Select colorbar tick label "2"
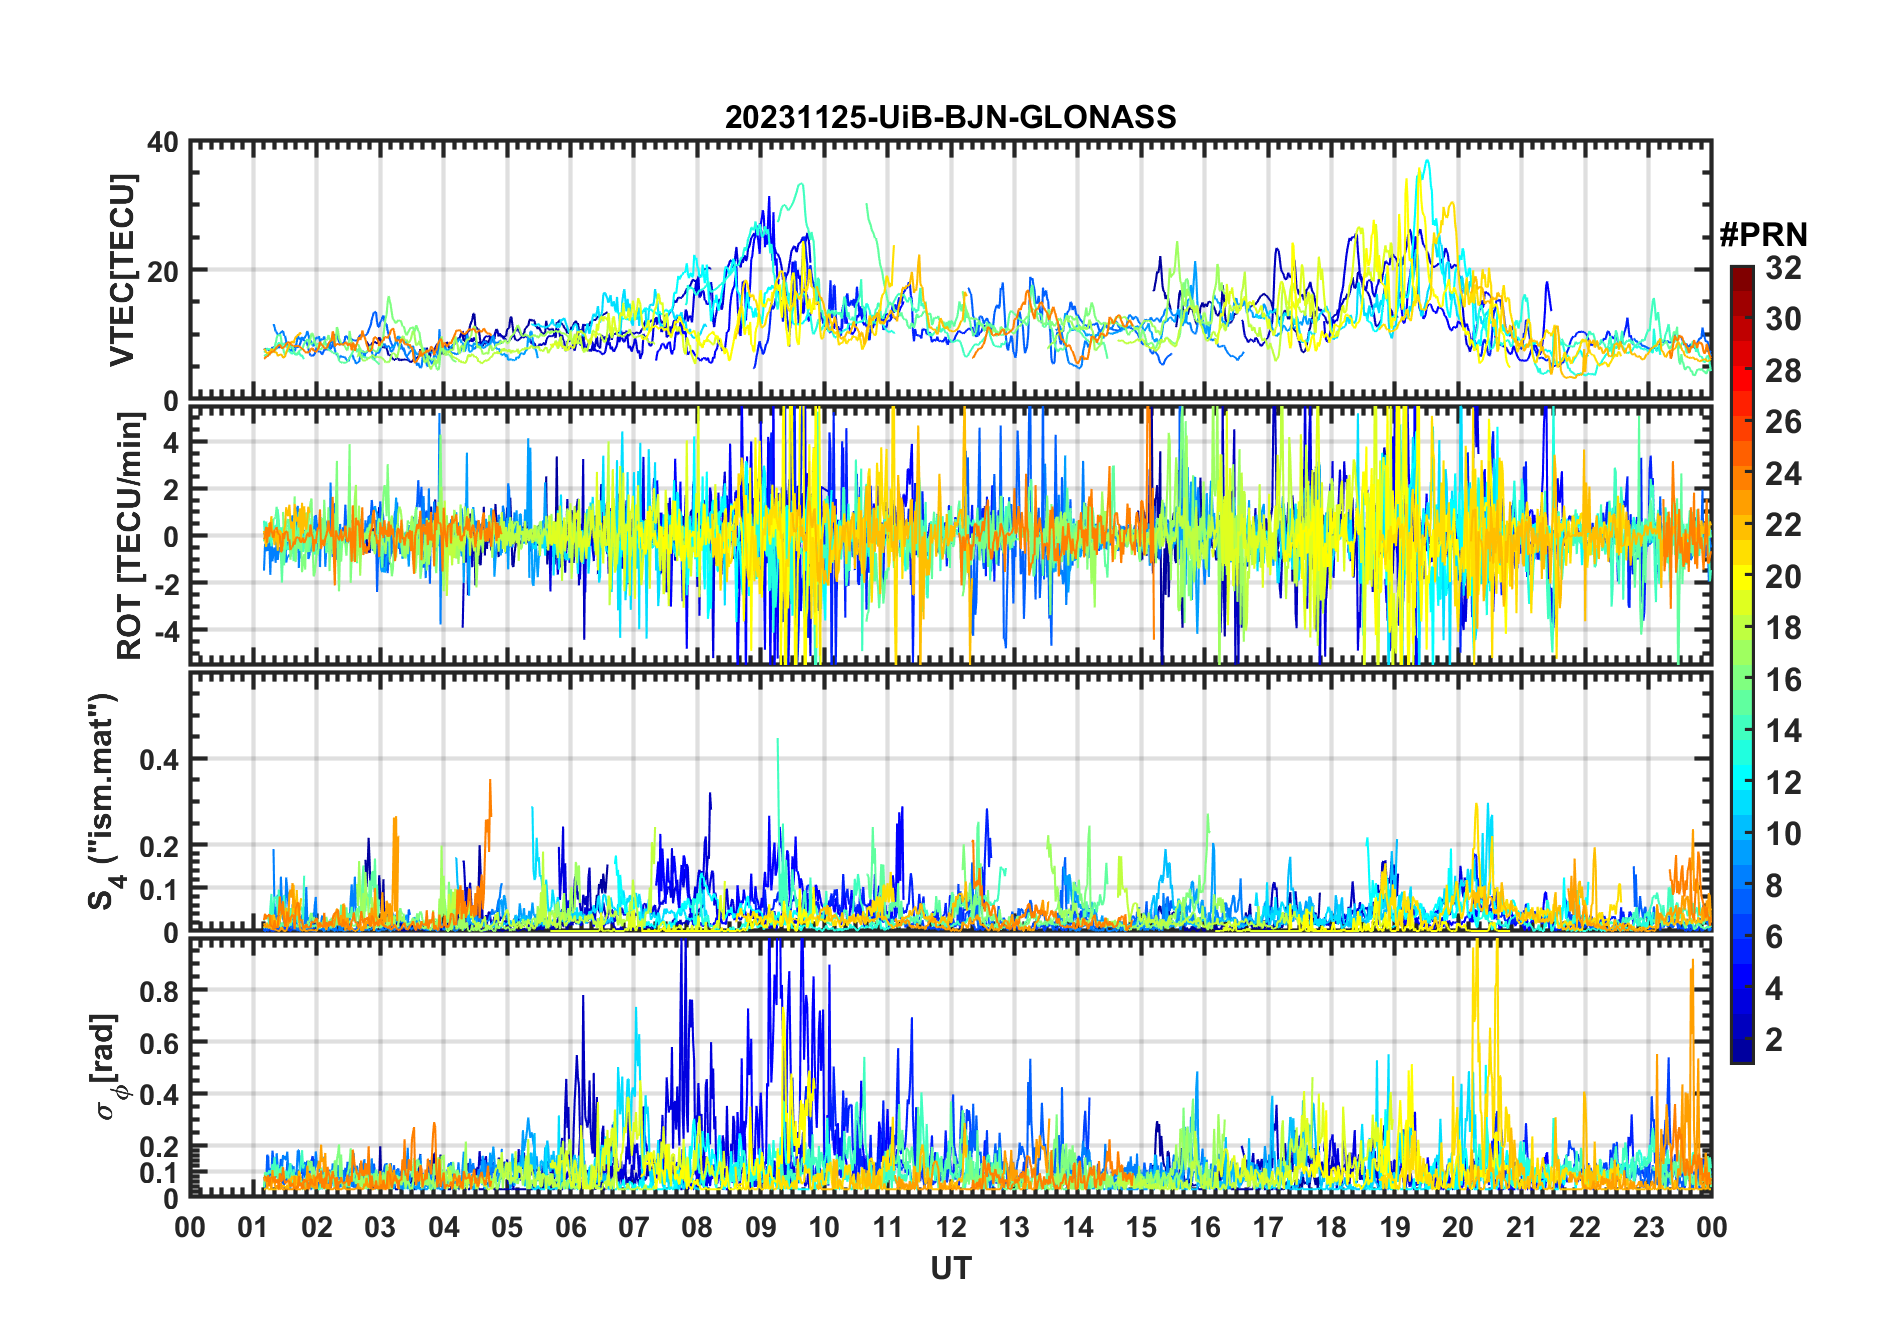 point(1774,1040)
